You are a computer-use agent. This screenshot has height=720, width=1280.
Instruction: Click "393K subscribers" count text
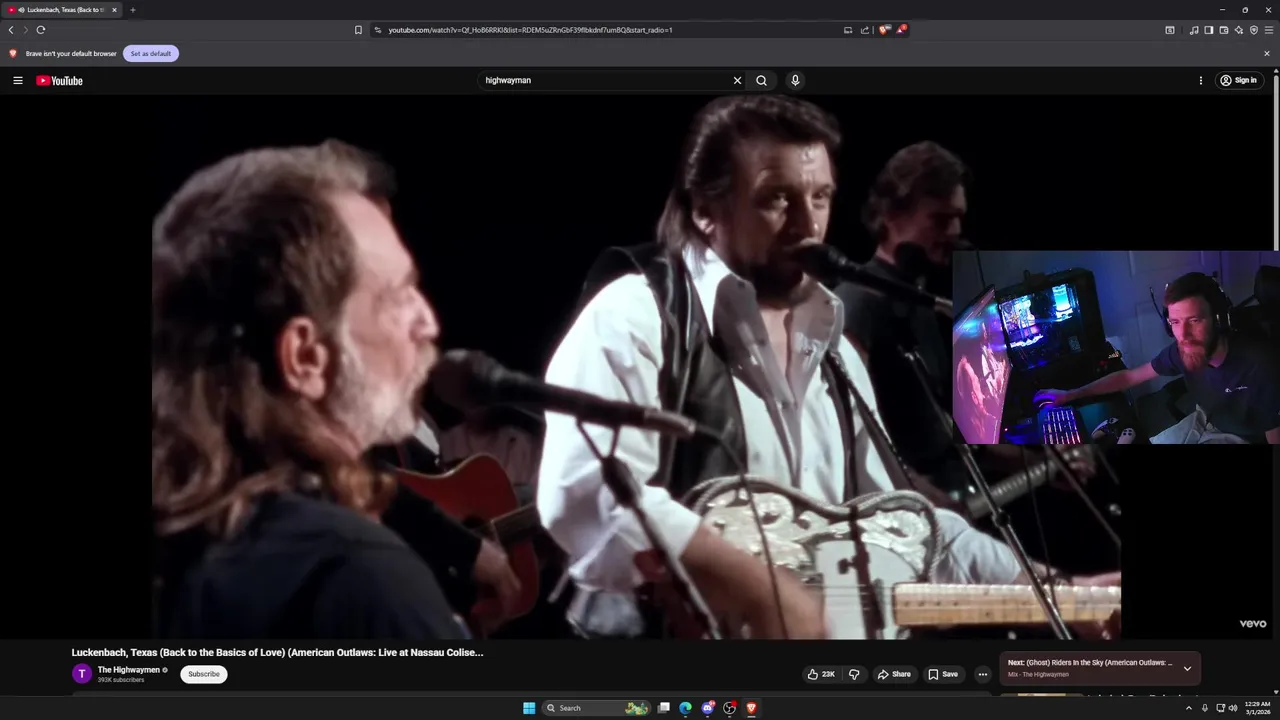(x=121, y=680)
